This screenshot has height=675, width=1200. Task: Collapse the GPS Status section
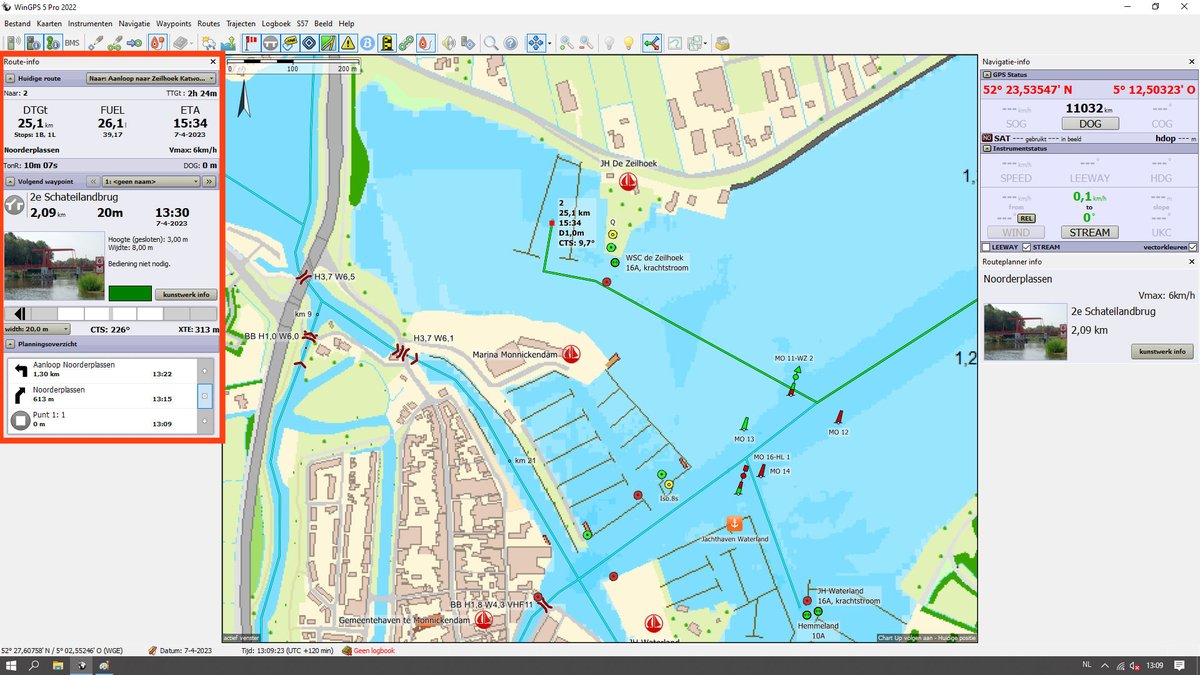pyautogui.click(x=987, y=75)
